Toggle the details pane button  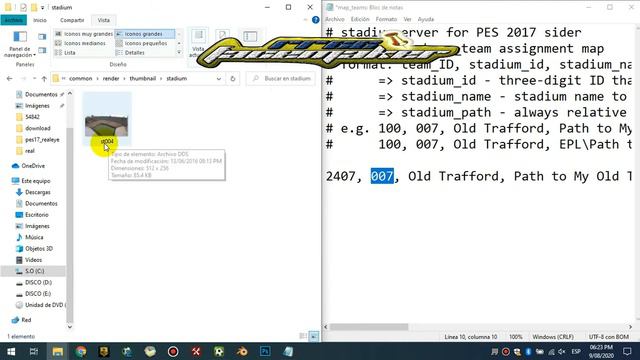[42, 50]
